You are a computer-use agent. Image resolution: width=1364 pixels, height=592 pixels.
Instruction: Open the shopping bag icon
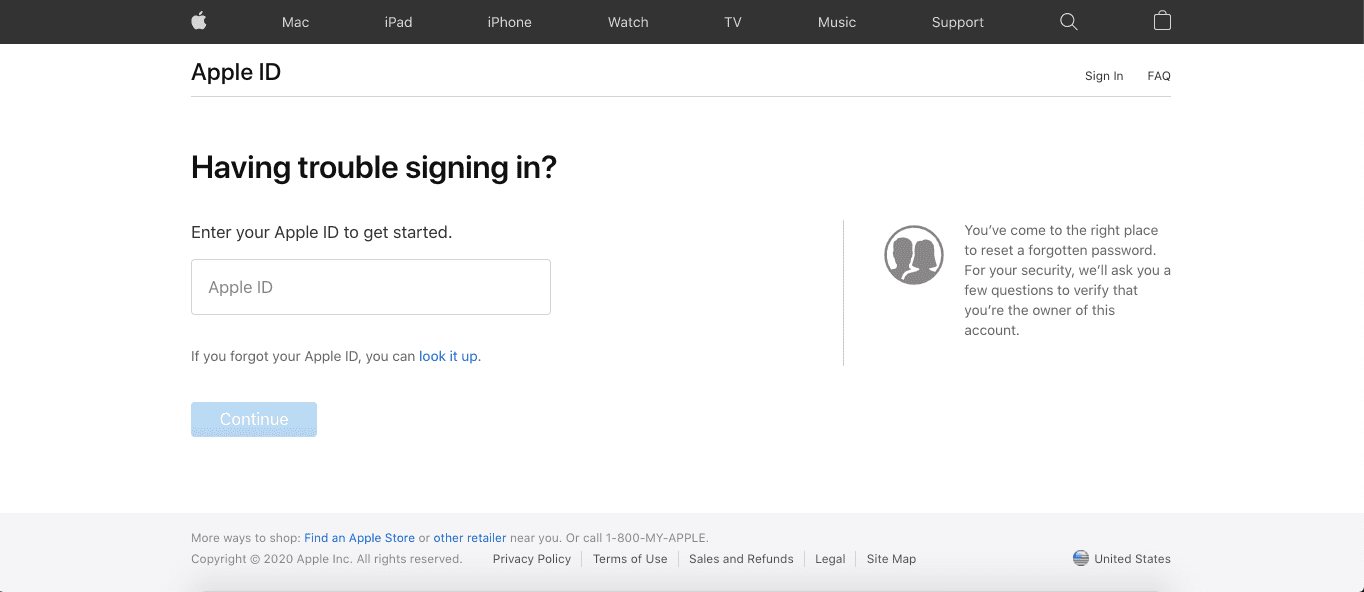coord(1162,21)
